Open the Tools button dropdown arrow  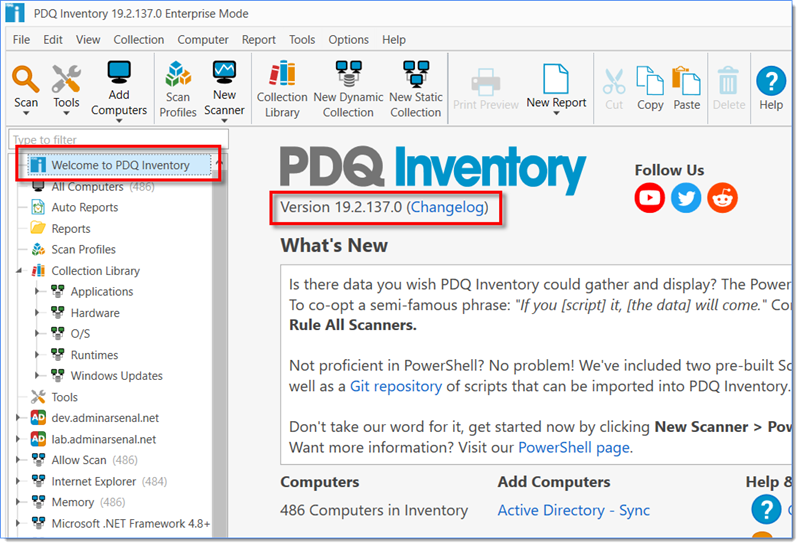(x=66, y=113)
